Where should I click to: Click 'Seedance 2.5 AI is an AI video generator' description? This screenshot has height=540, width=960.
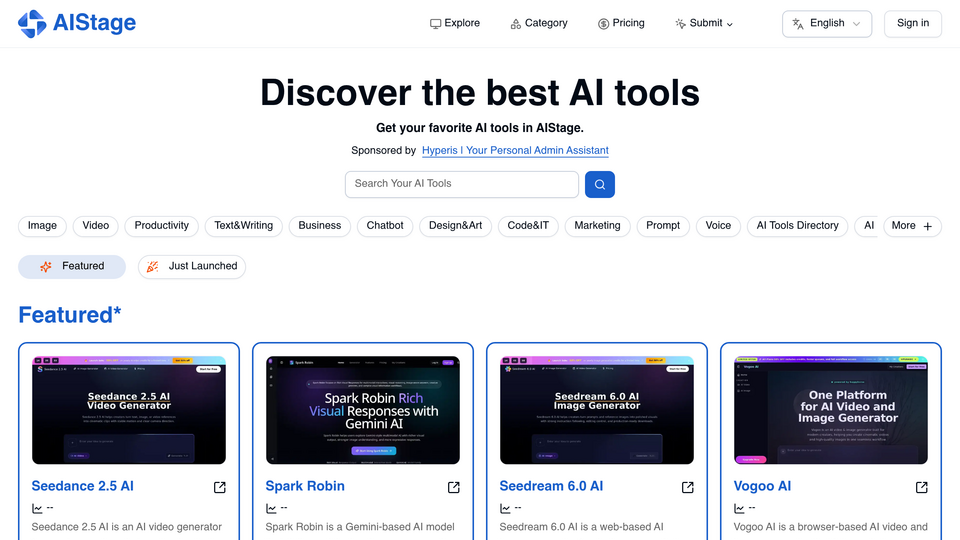(x=127, y=527)
